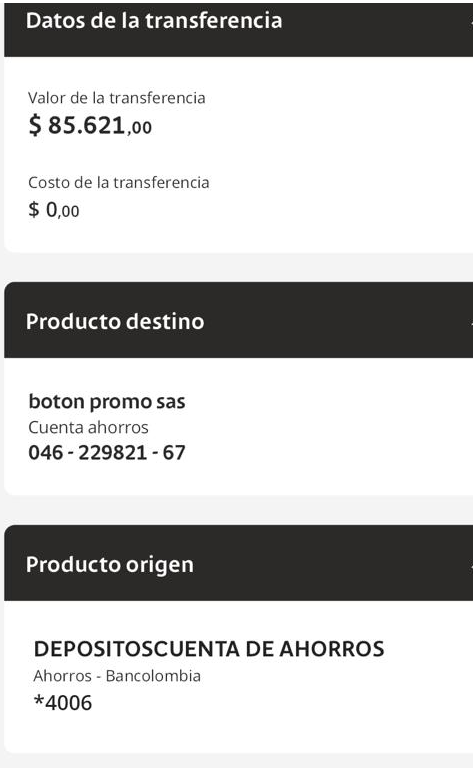The width and height of the screenshot is (473, 768).
Task: Tap the gray gap above the Producto destino header
Action: pos(238,267)
